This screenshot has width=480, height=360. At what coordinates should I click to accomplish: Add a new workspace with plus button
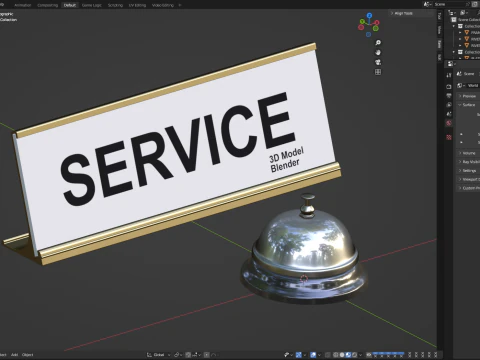click(180, 5)
